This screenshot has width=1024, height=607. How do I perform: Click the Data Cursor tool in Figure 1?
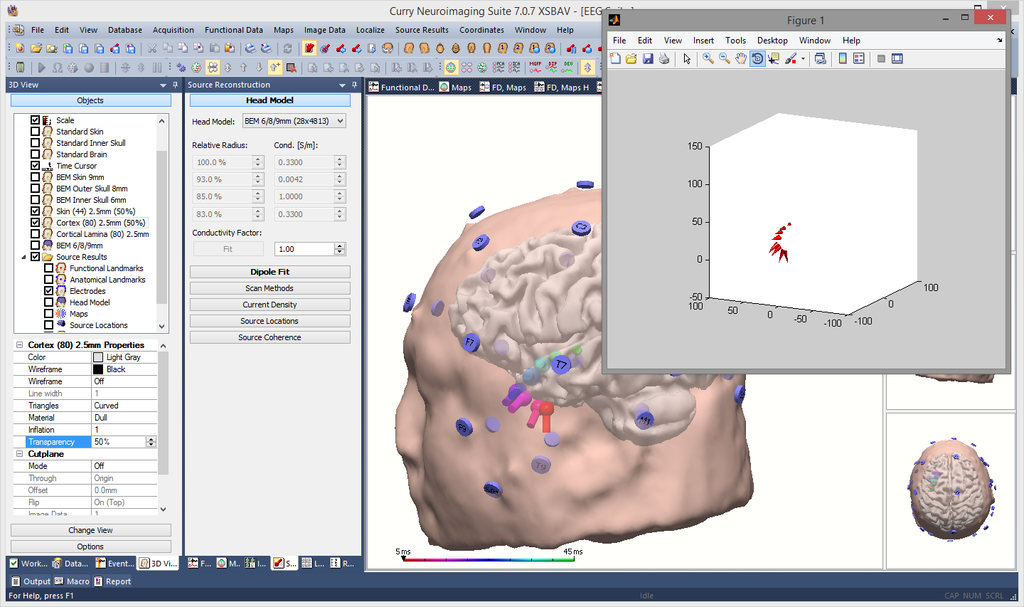coord(774,59)
